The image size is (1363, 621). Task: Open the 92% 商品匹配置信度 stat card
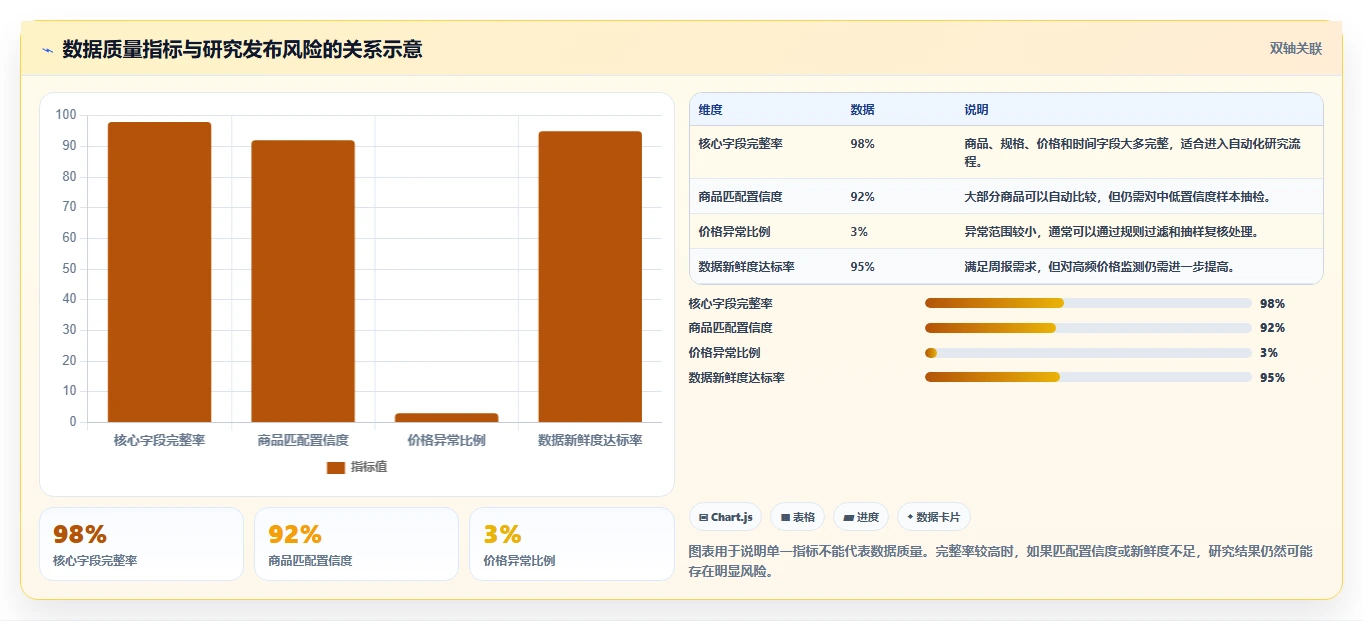click(356, 544)
